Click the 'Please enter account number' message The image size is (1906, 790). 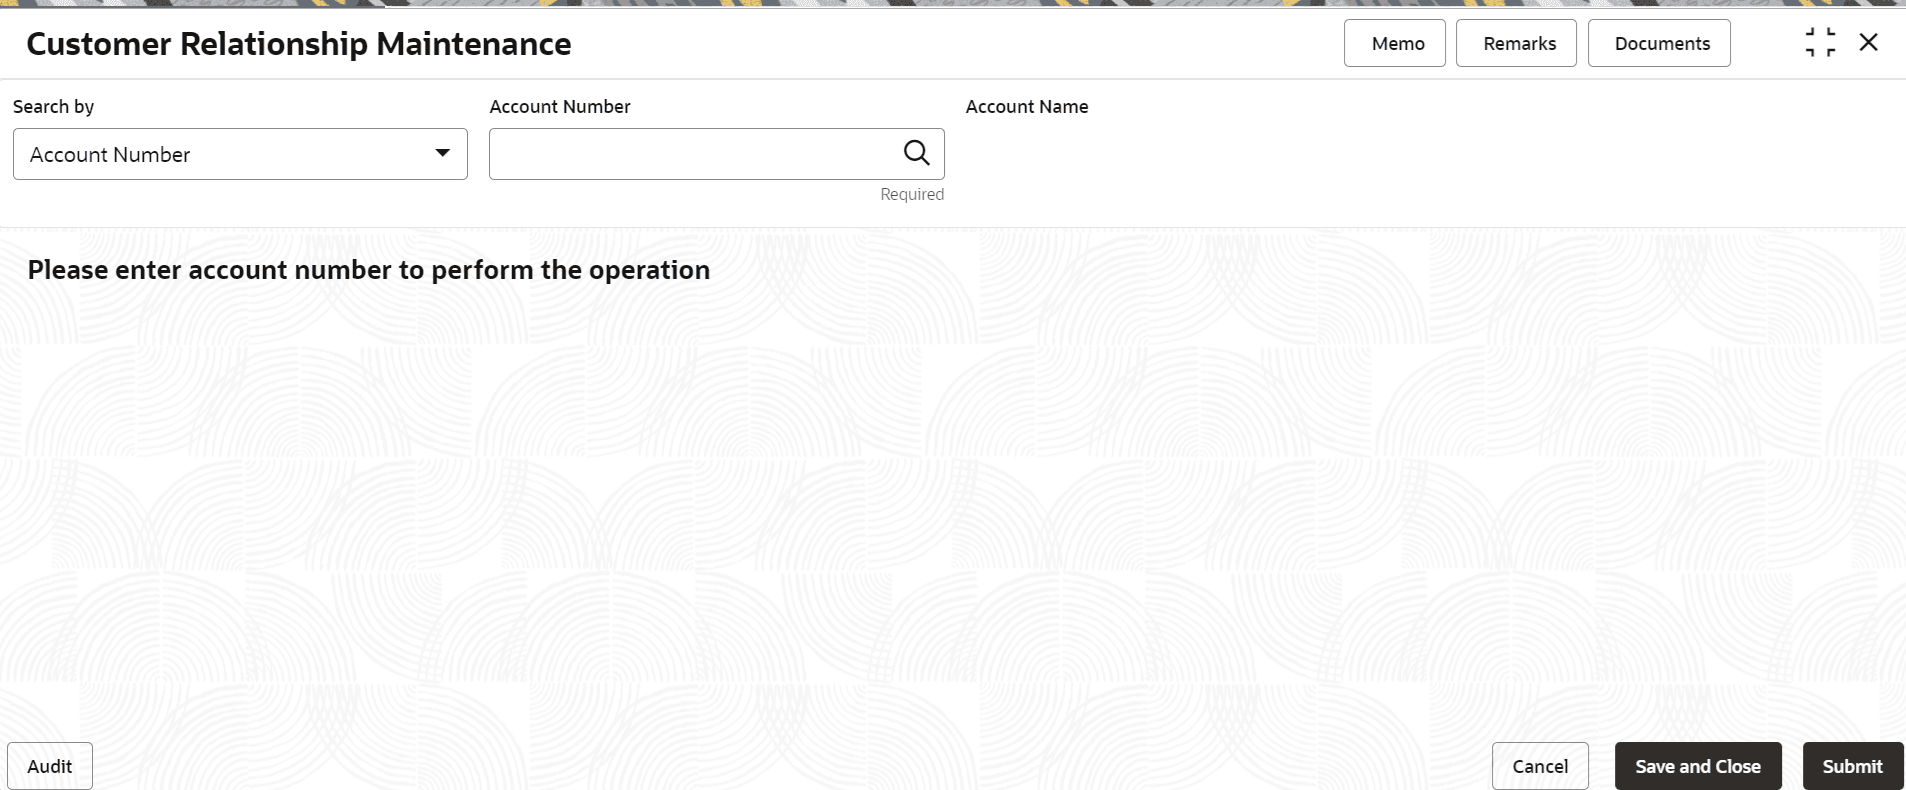(x=369, y=270)
